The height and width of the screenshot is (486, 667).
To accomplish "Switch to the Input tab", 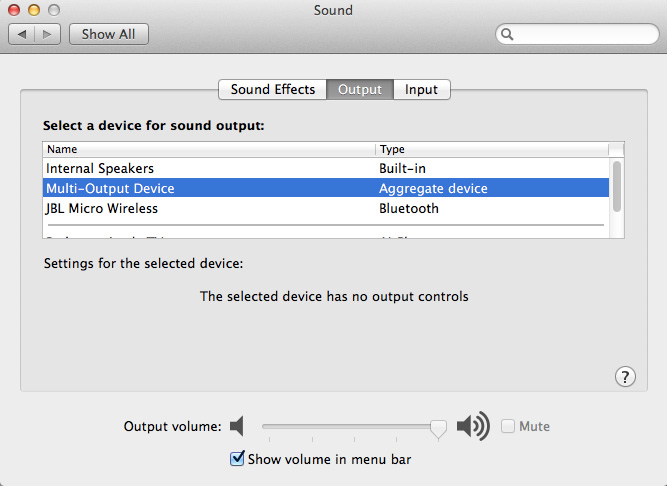I will click(x=421, y=89).
